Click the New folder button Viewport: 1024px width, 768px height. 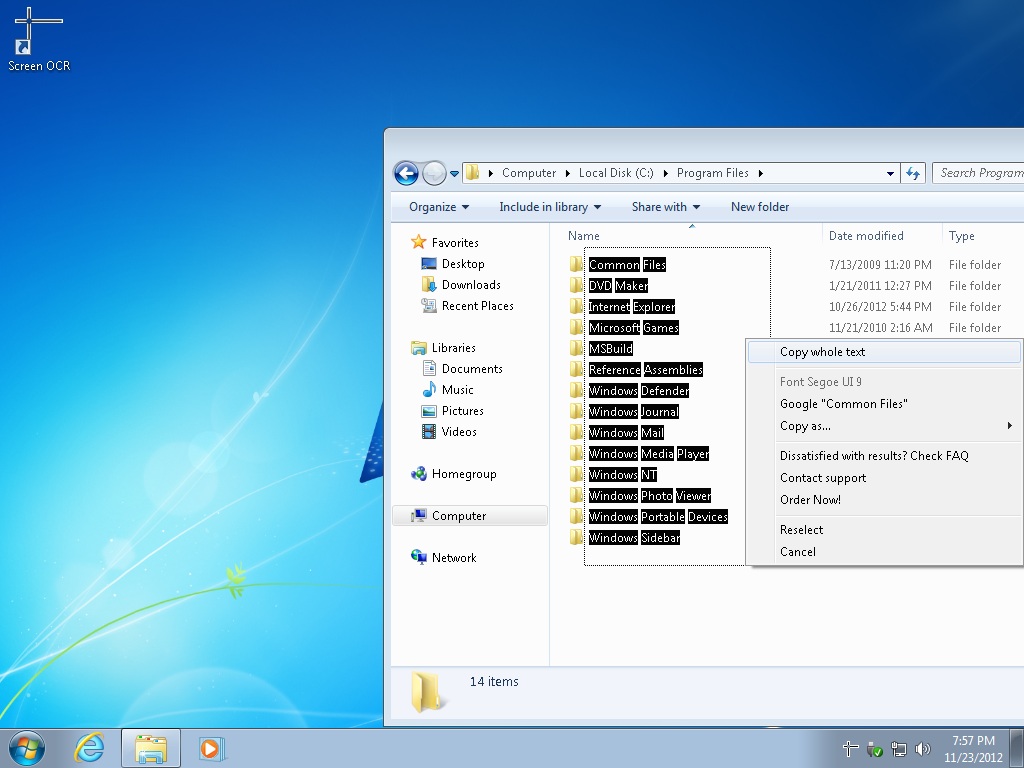point(760,207)
